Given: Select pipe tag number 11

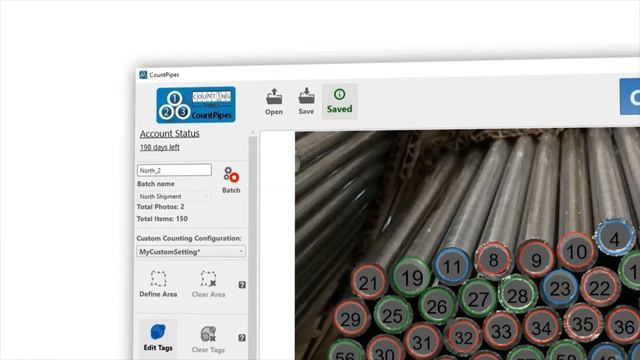Looking at the screenshot, I should click(452, 266).
